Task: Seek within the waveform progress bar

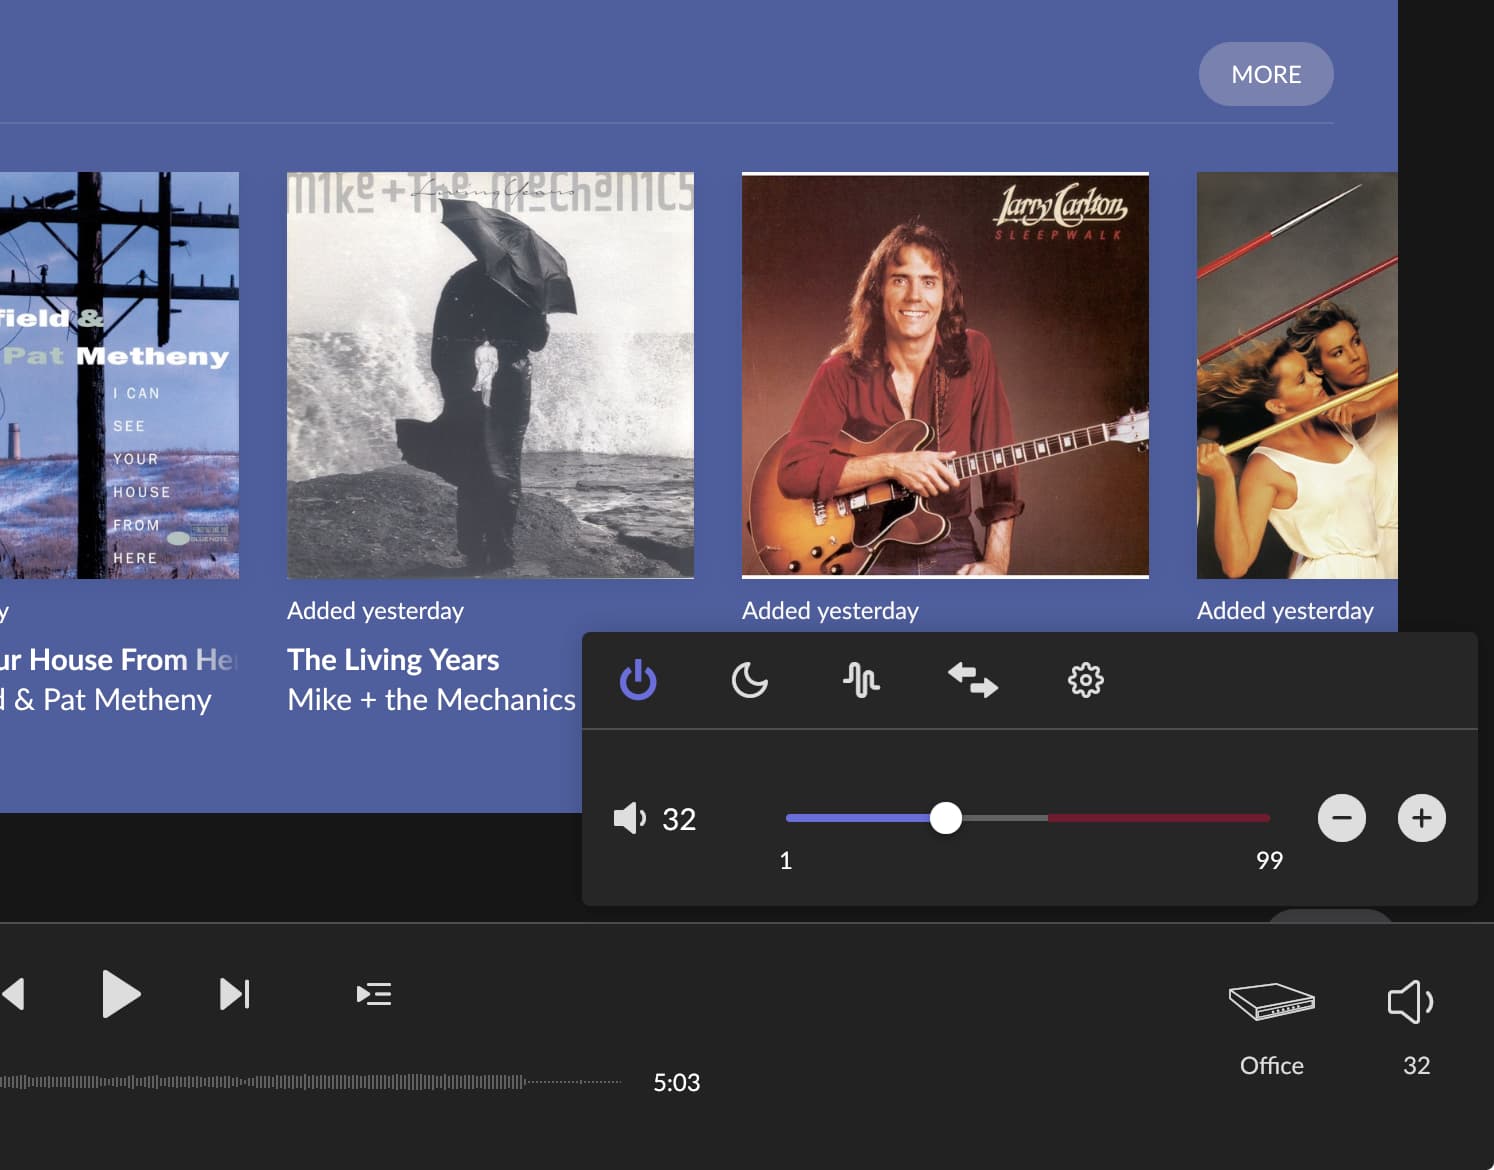Action: pos(310,1082)
